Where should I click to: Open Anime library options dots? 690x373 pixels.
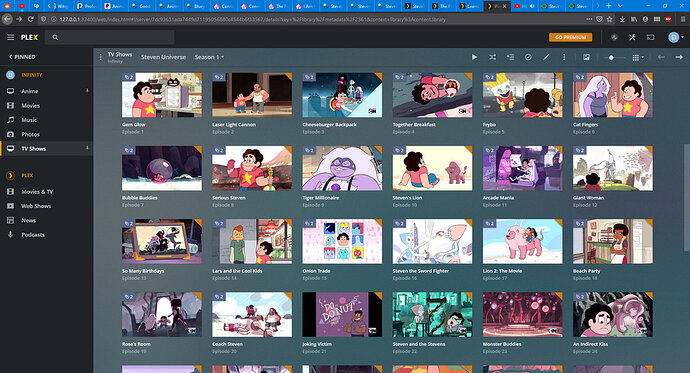(x=87, y=91)
